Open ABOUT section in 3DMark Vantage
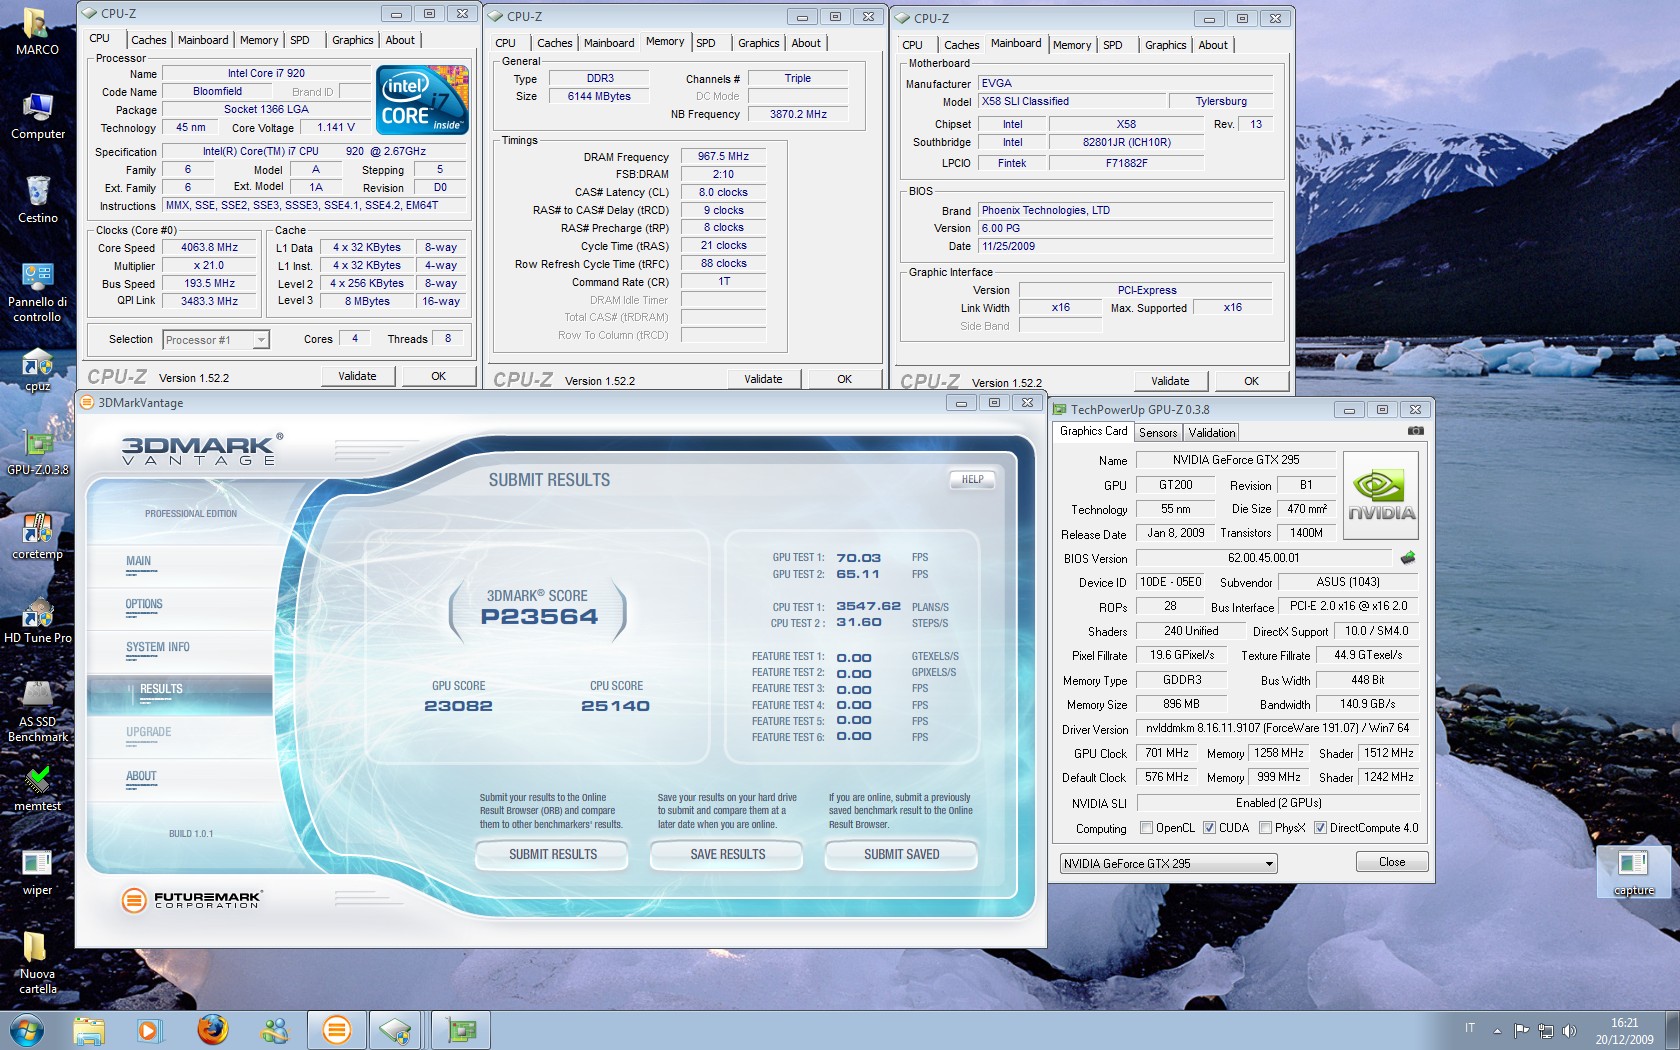This screenshot has height=1050, width=1680. coord(141,777)
